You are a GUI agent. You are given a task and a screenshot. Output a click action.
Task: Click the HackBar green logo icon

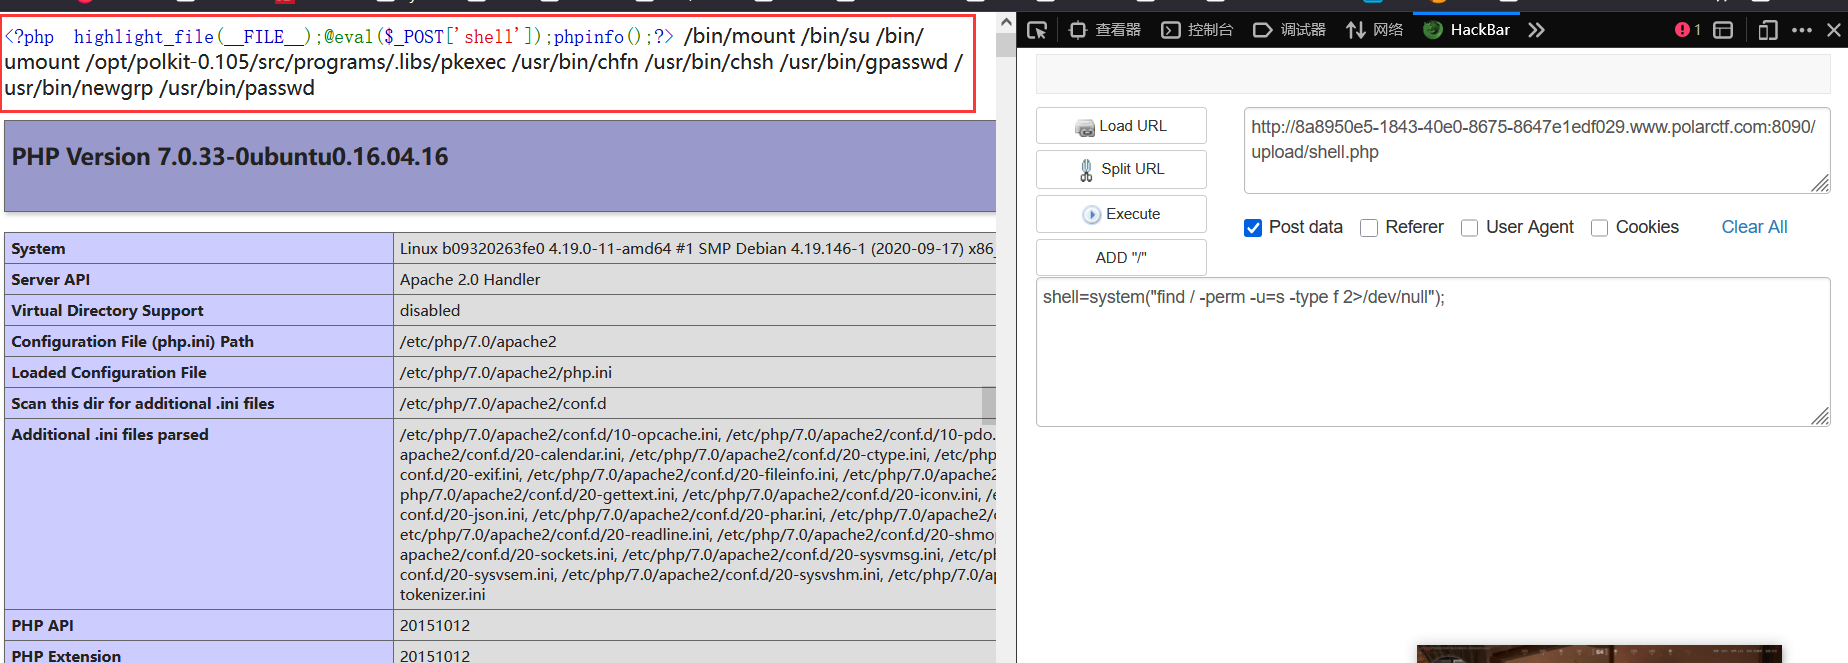pos(1433,30)
